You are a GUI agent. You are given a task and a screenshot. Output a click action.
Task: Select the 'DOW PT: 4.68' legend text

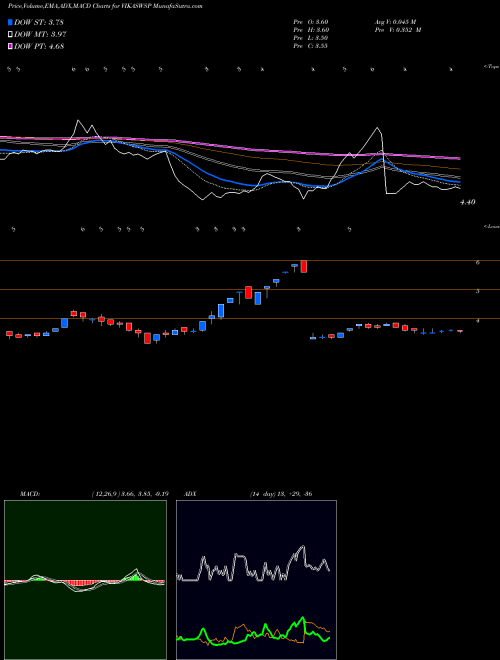click(39, 47)
